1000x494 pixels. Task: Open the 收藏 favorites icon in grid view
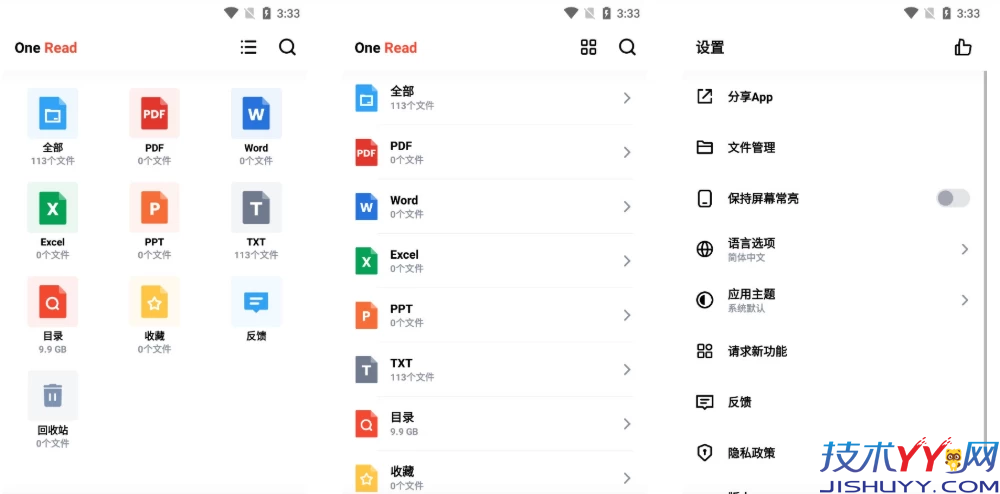pyautogui.click(x=154, y=301)
